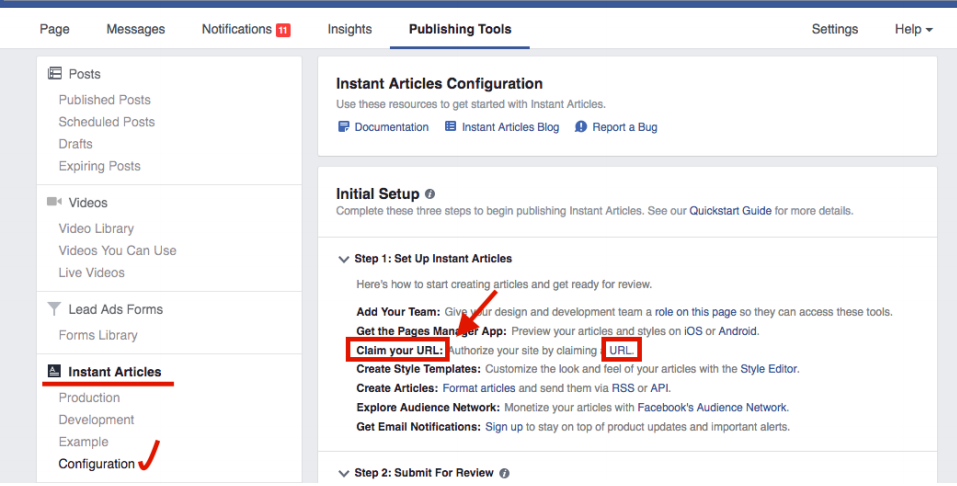Click the Android link

pos(737,331)
